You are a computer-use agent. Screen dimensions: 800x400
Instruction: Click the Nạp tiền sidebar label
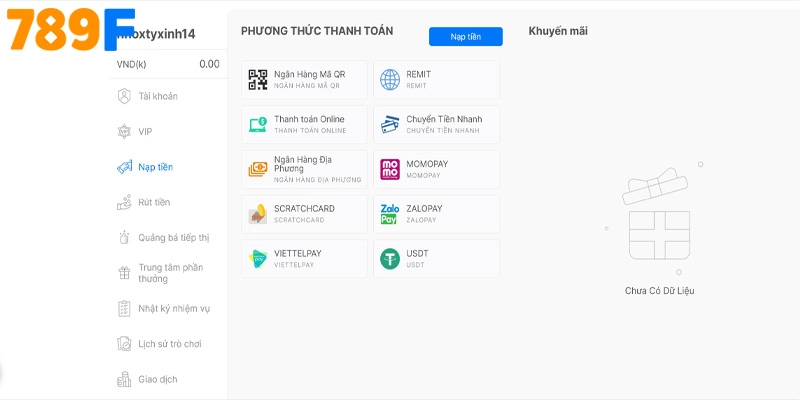156,167
